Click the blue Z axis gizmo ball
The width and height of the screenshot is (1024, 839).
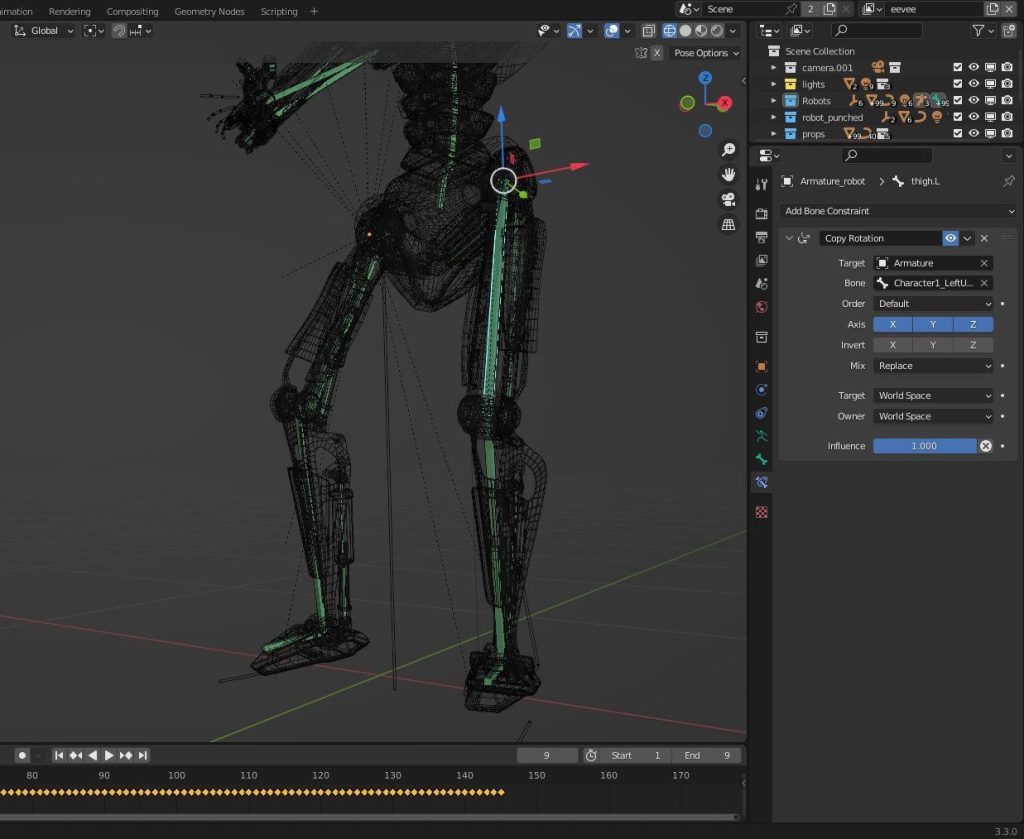(705, 78)
